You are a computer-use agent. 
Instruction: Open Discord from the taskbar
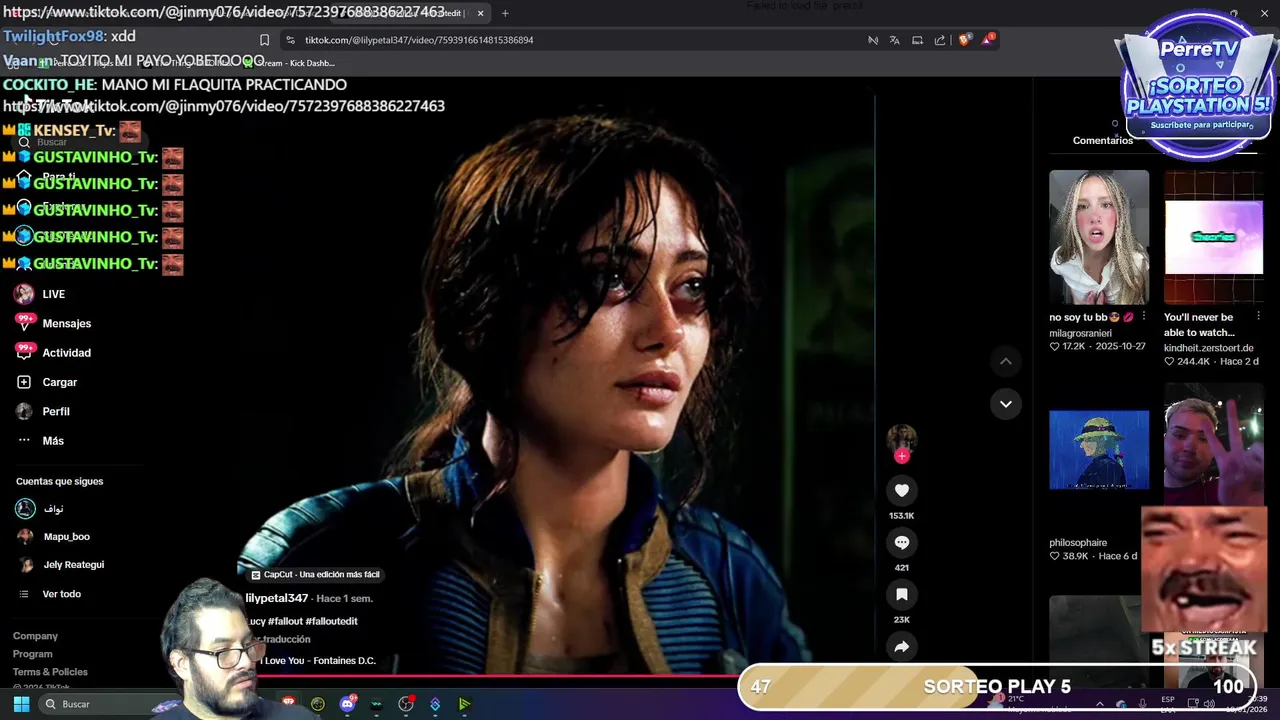347,704
